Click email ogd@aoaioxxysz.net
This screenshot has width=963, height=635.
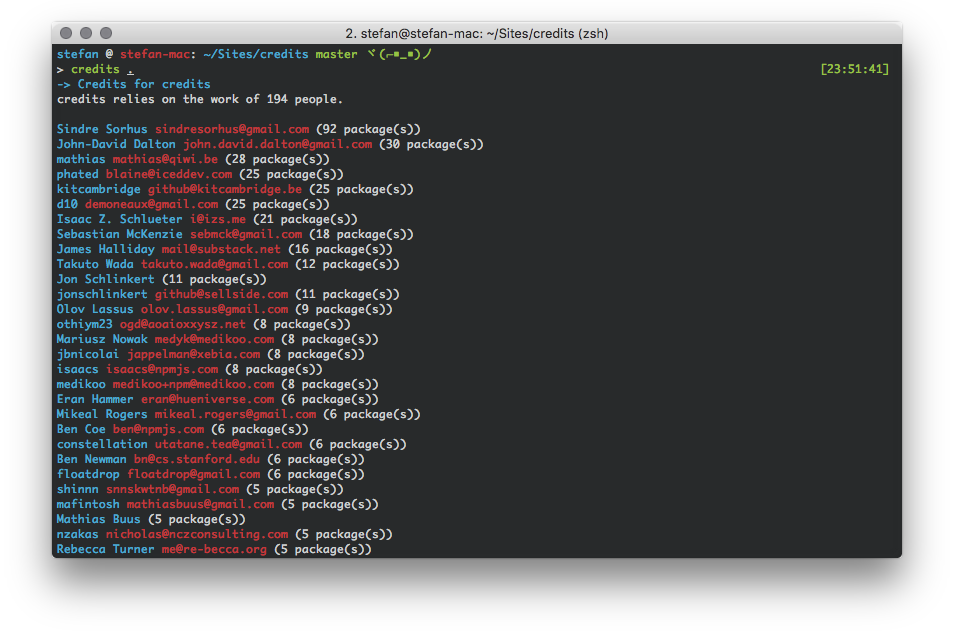pos(182,324)
